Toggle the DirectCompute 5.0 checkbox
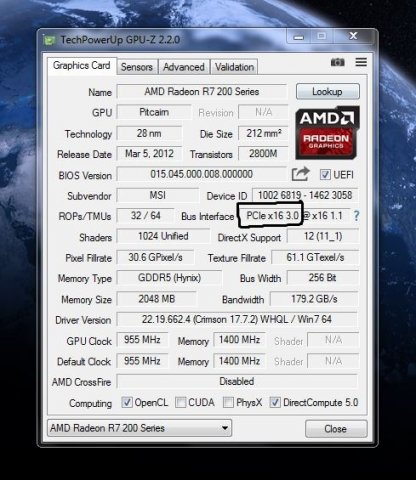Viewport: 416px width, 480px height. pos(275,402)
